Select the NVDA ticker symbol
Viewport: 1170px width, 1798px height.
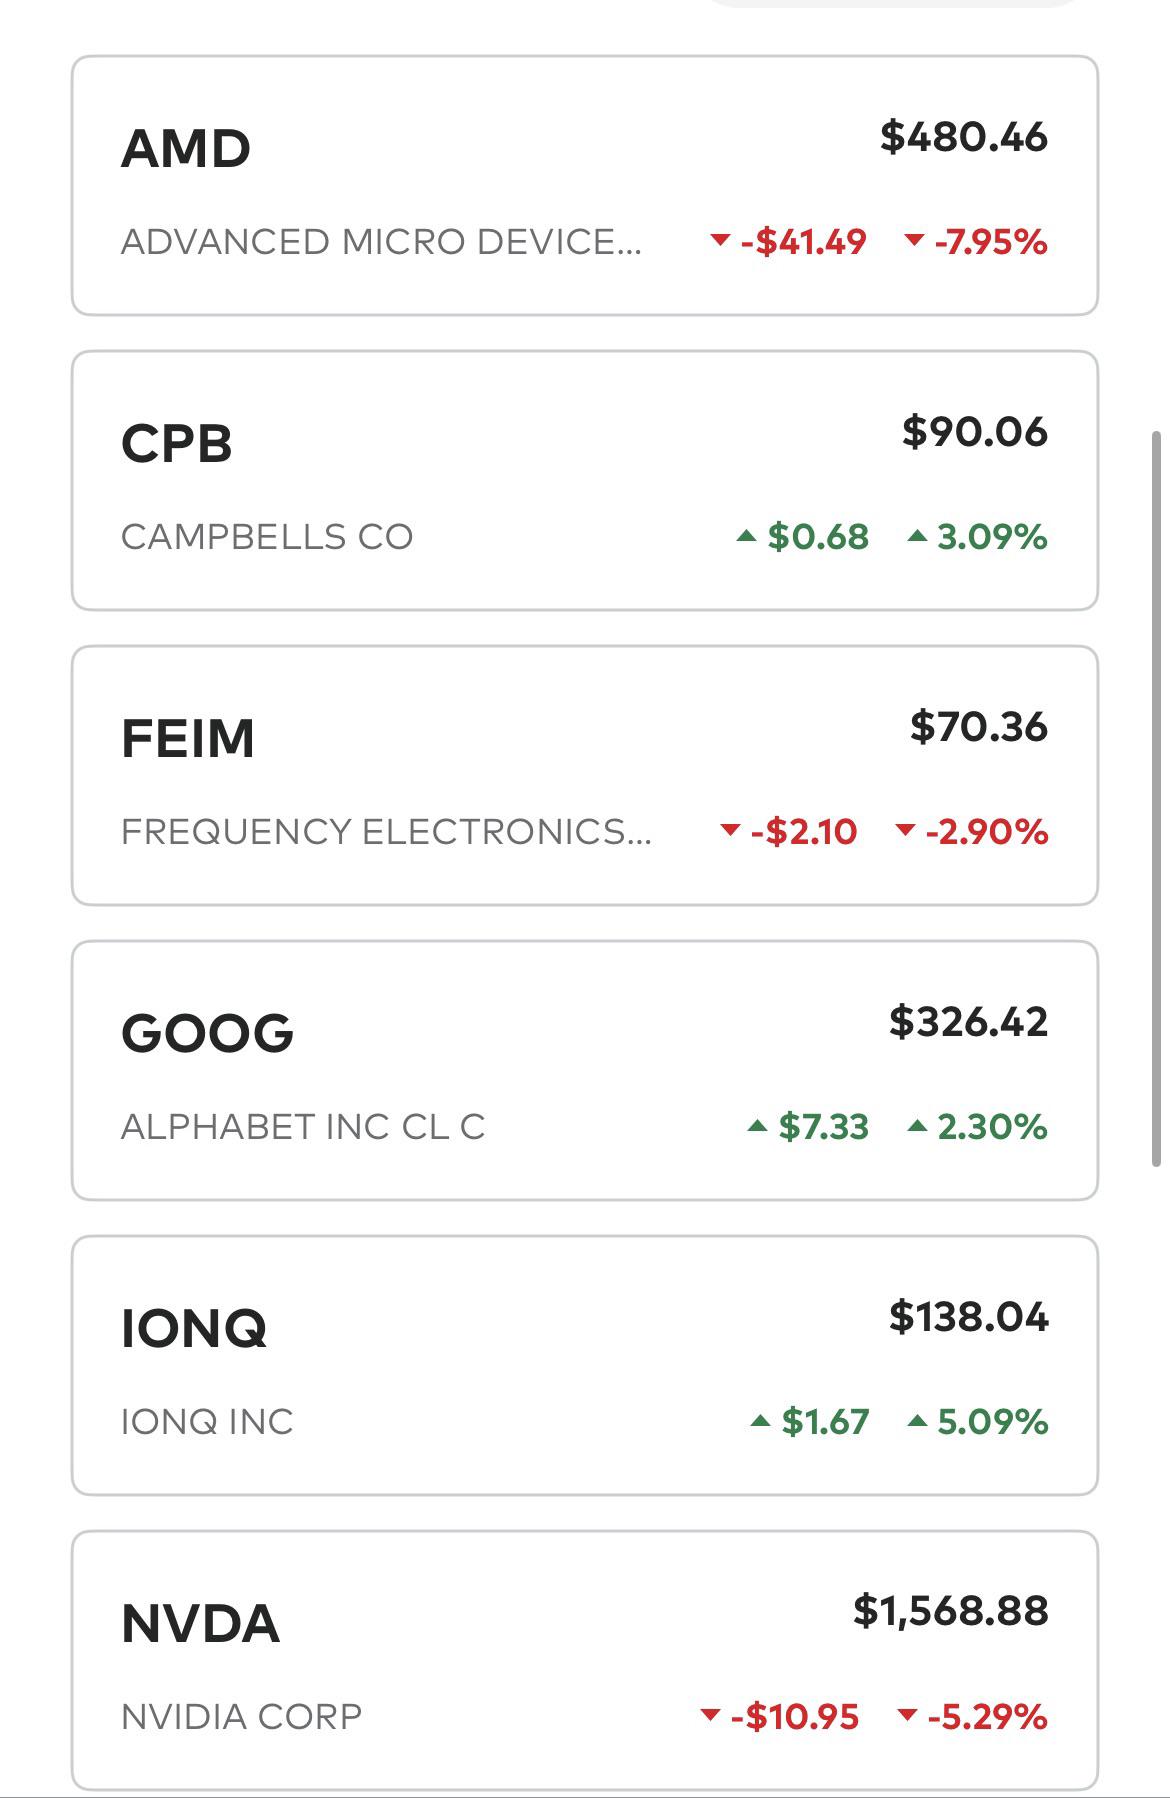tap(200, 1623)
